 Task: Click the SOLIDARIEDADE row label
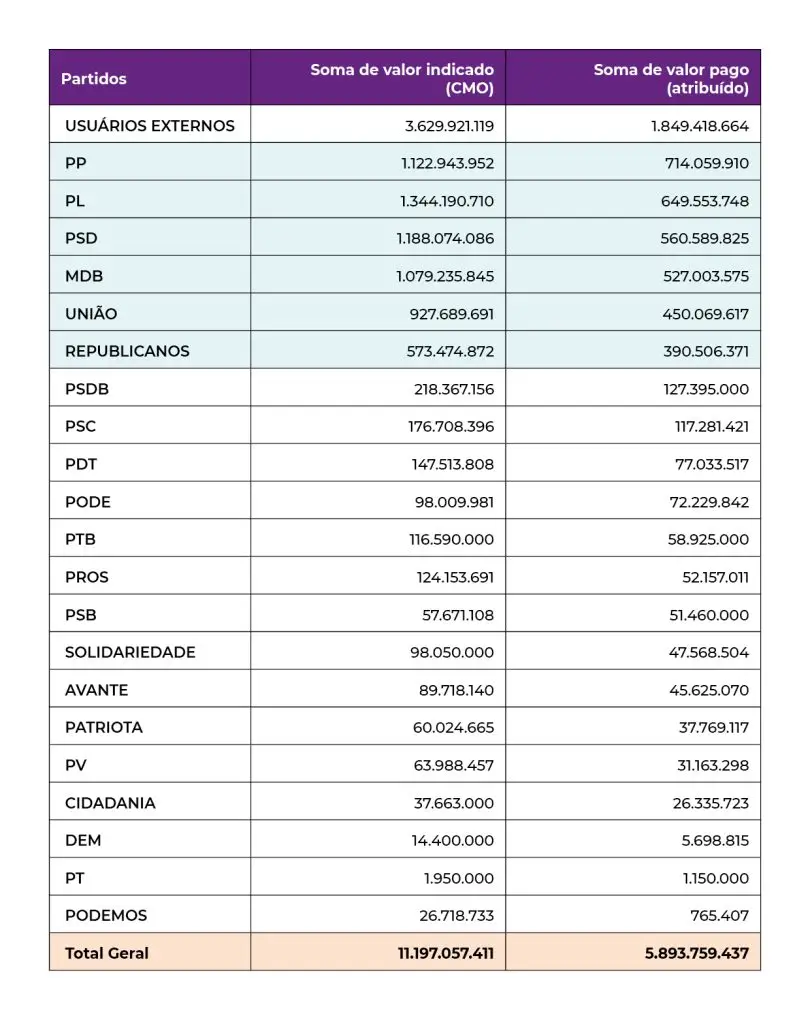tap(130, 652)
